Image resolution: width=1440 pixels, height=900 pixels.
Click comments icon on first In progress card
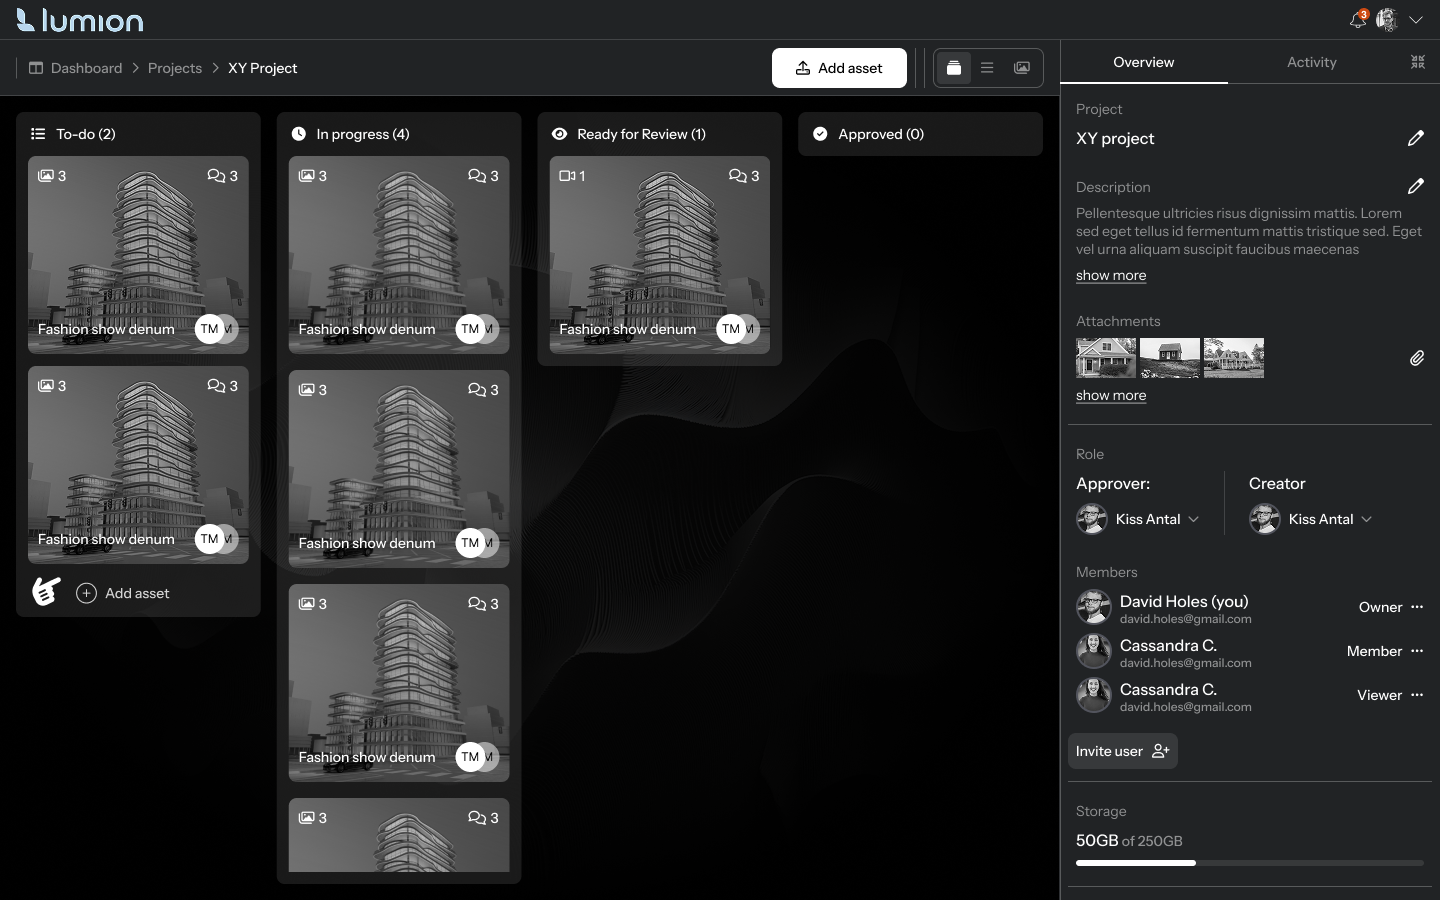[477, 176]
